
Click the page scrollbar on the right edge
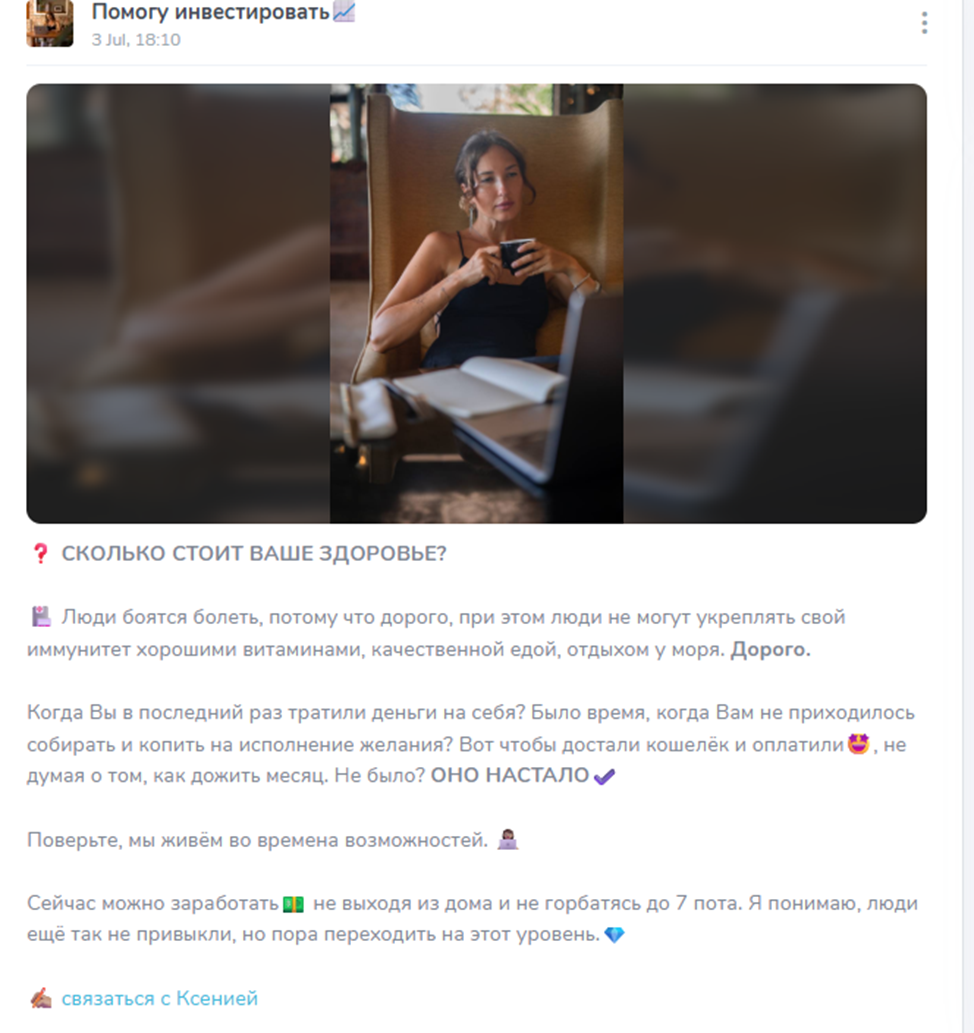click(967, 516)
